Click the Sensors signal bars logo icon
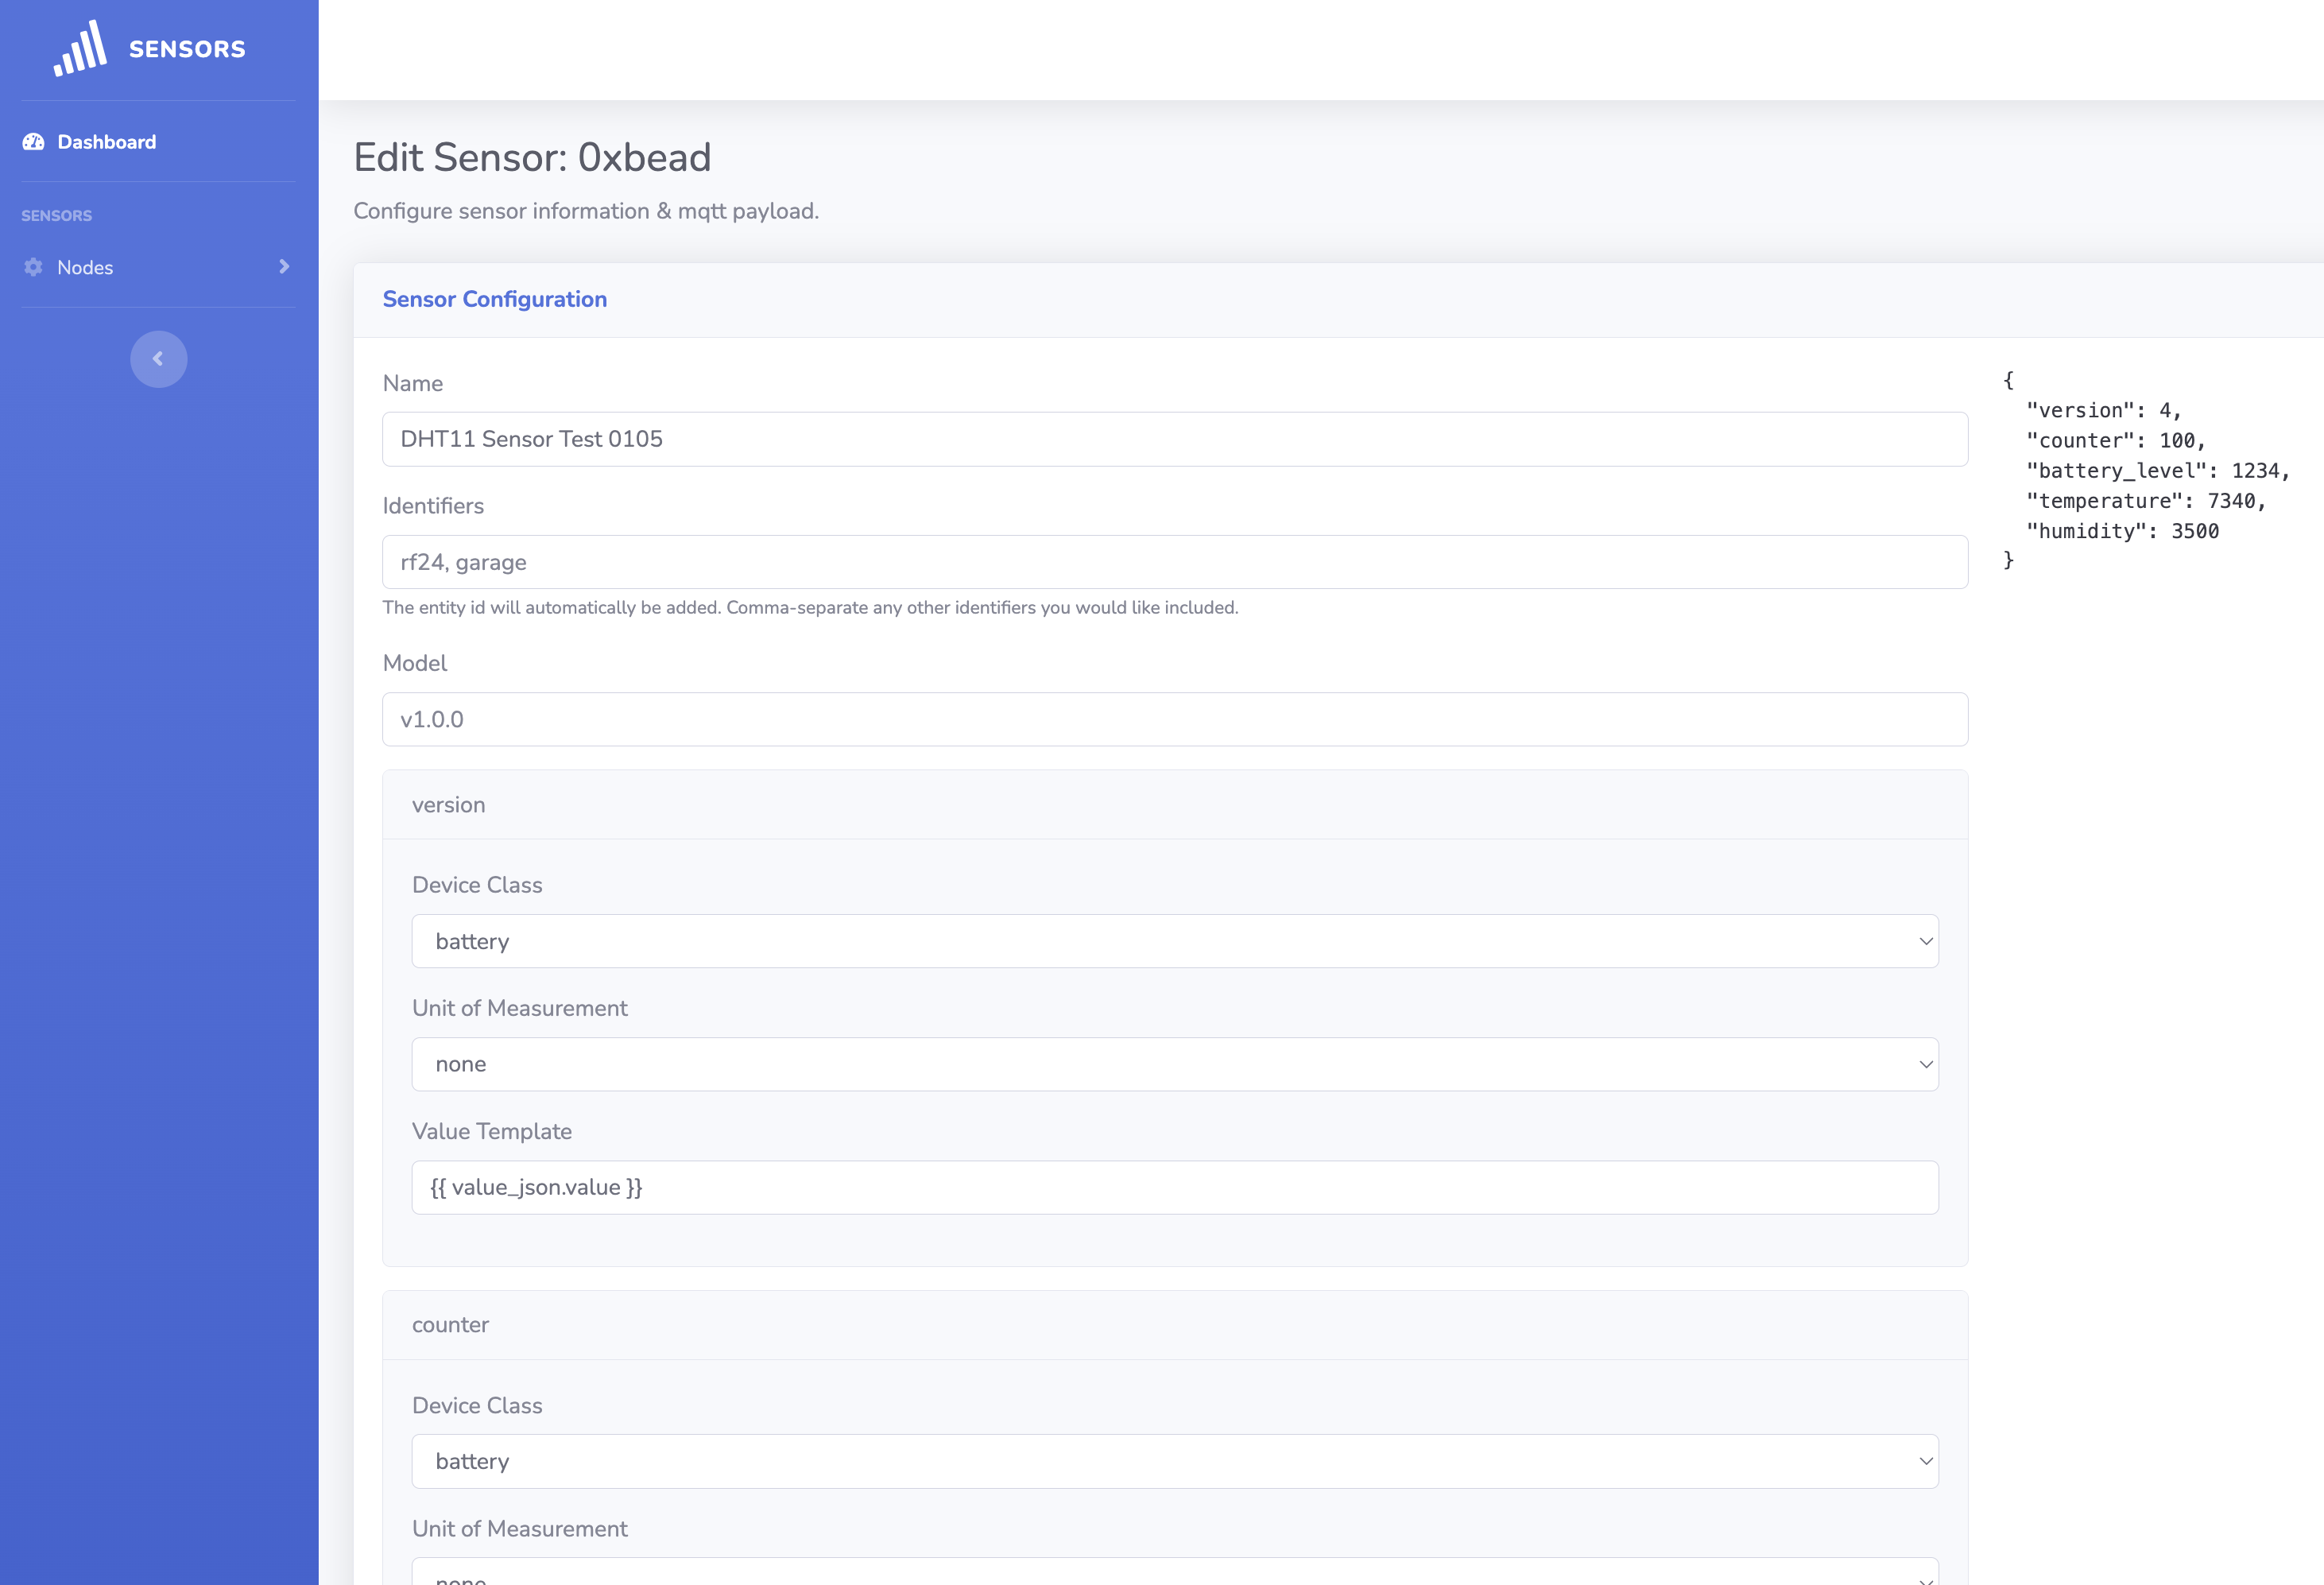This screenshot has height=1585, width=2324. (80, 48)
